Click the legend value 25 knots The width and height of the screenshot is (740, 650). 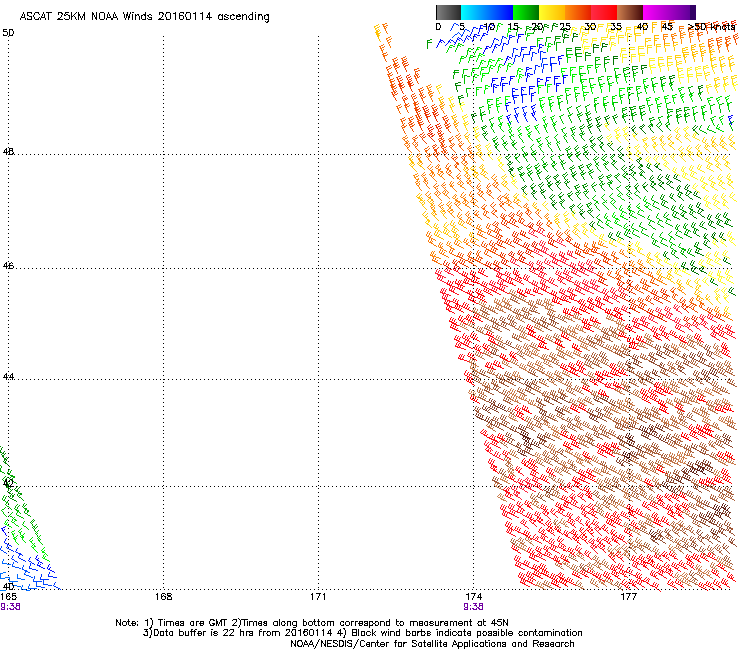(565, 27)
